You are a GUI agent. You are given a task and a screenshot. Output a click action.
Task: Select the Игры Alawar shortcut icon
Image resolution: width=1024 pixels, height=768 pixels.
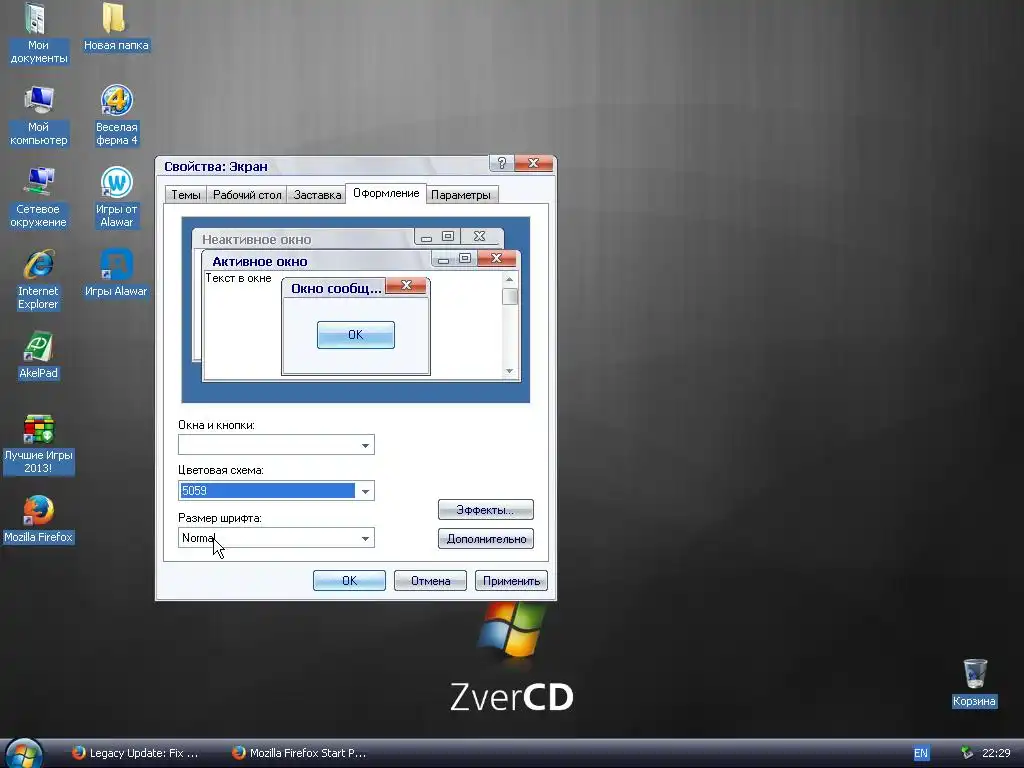[116, 273]
